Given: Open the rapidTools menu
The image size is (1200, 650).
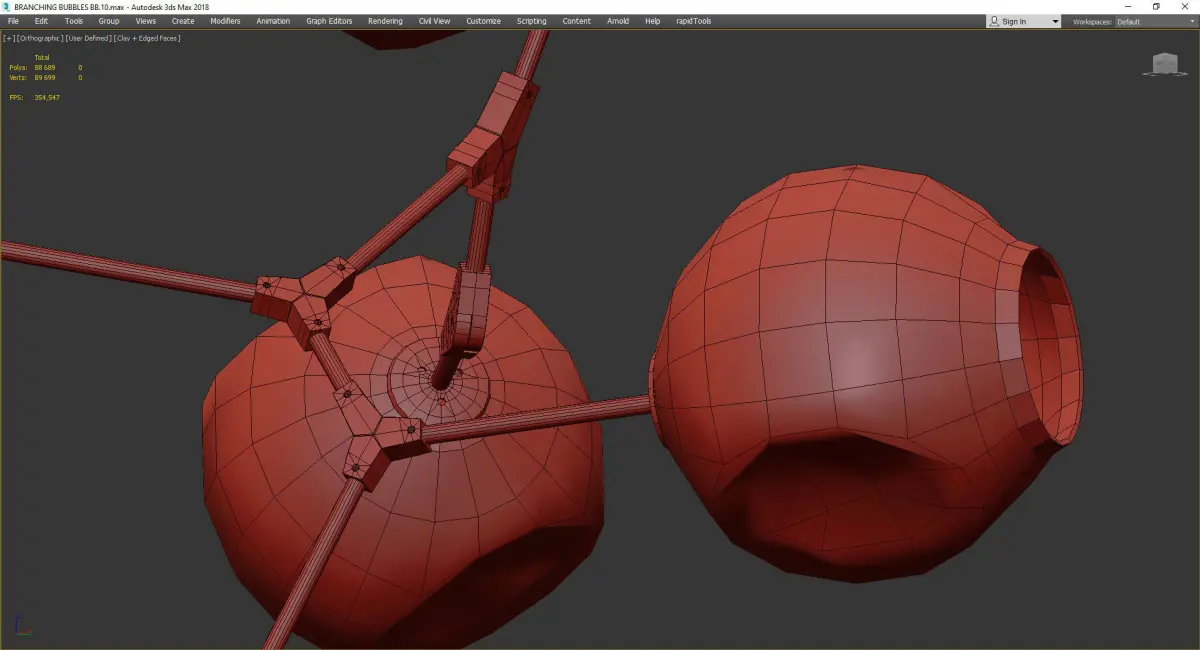Looking at the screenshot, I should 694,21.
